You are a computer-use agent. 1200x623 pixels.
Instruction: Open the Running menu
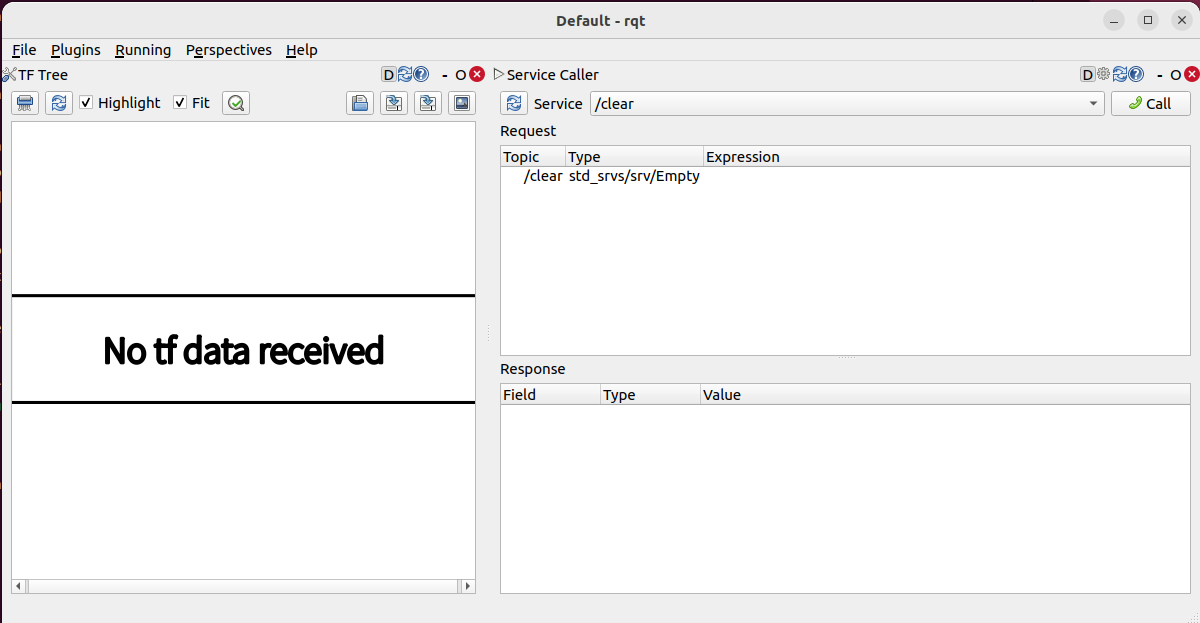(x=143, y=50)
